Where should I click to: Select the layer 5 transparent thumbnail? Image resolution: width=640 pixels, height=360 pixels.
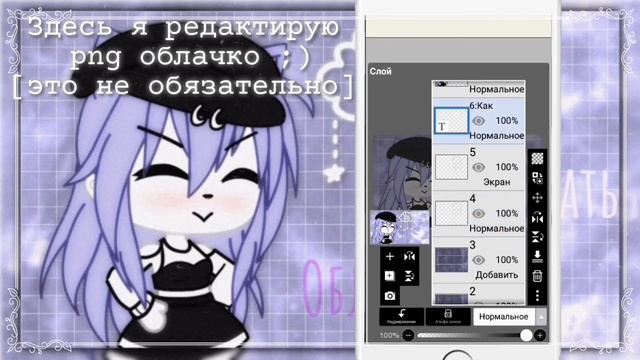tap(451, 167)
